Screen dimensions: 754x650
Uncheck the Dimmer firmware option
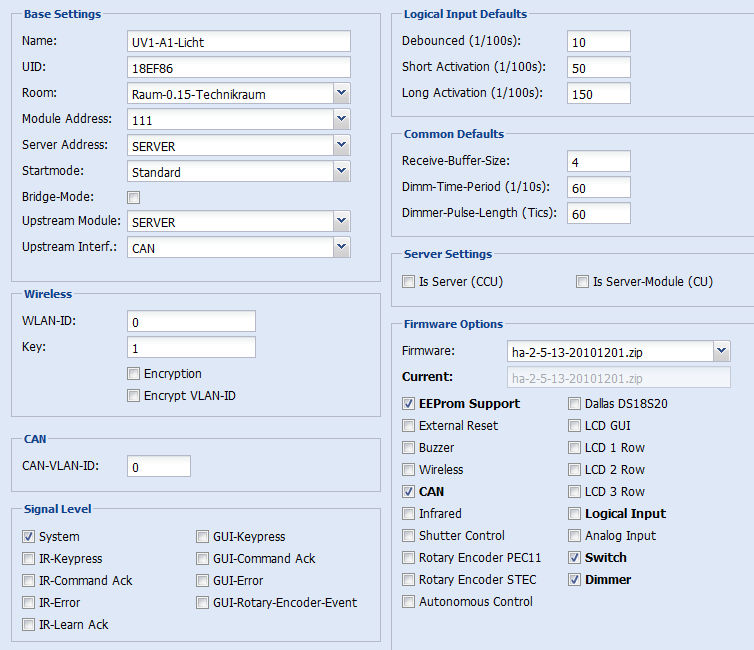tap(575, 579)
